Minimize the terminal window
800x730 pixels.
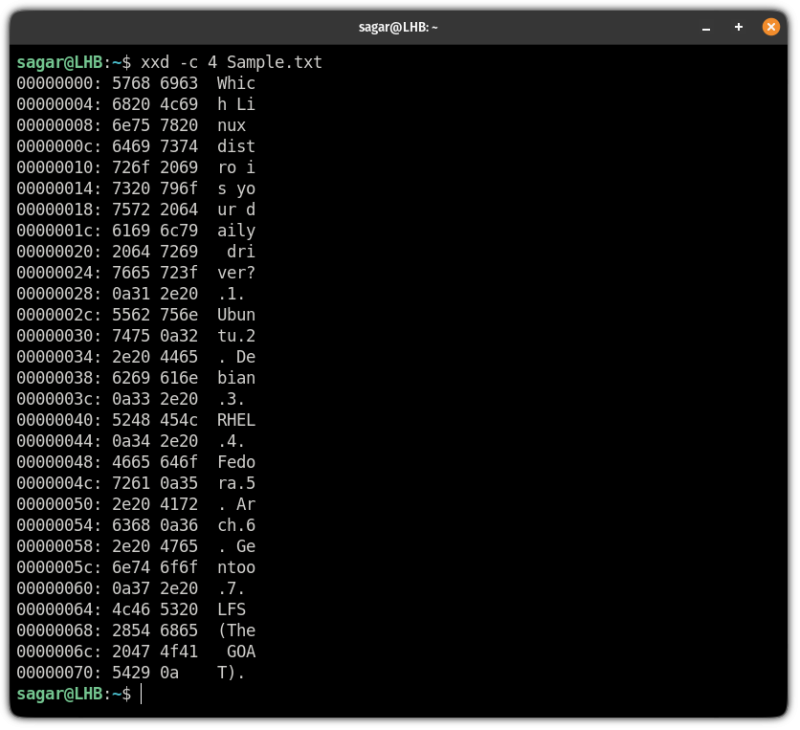[707, 28]
